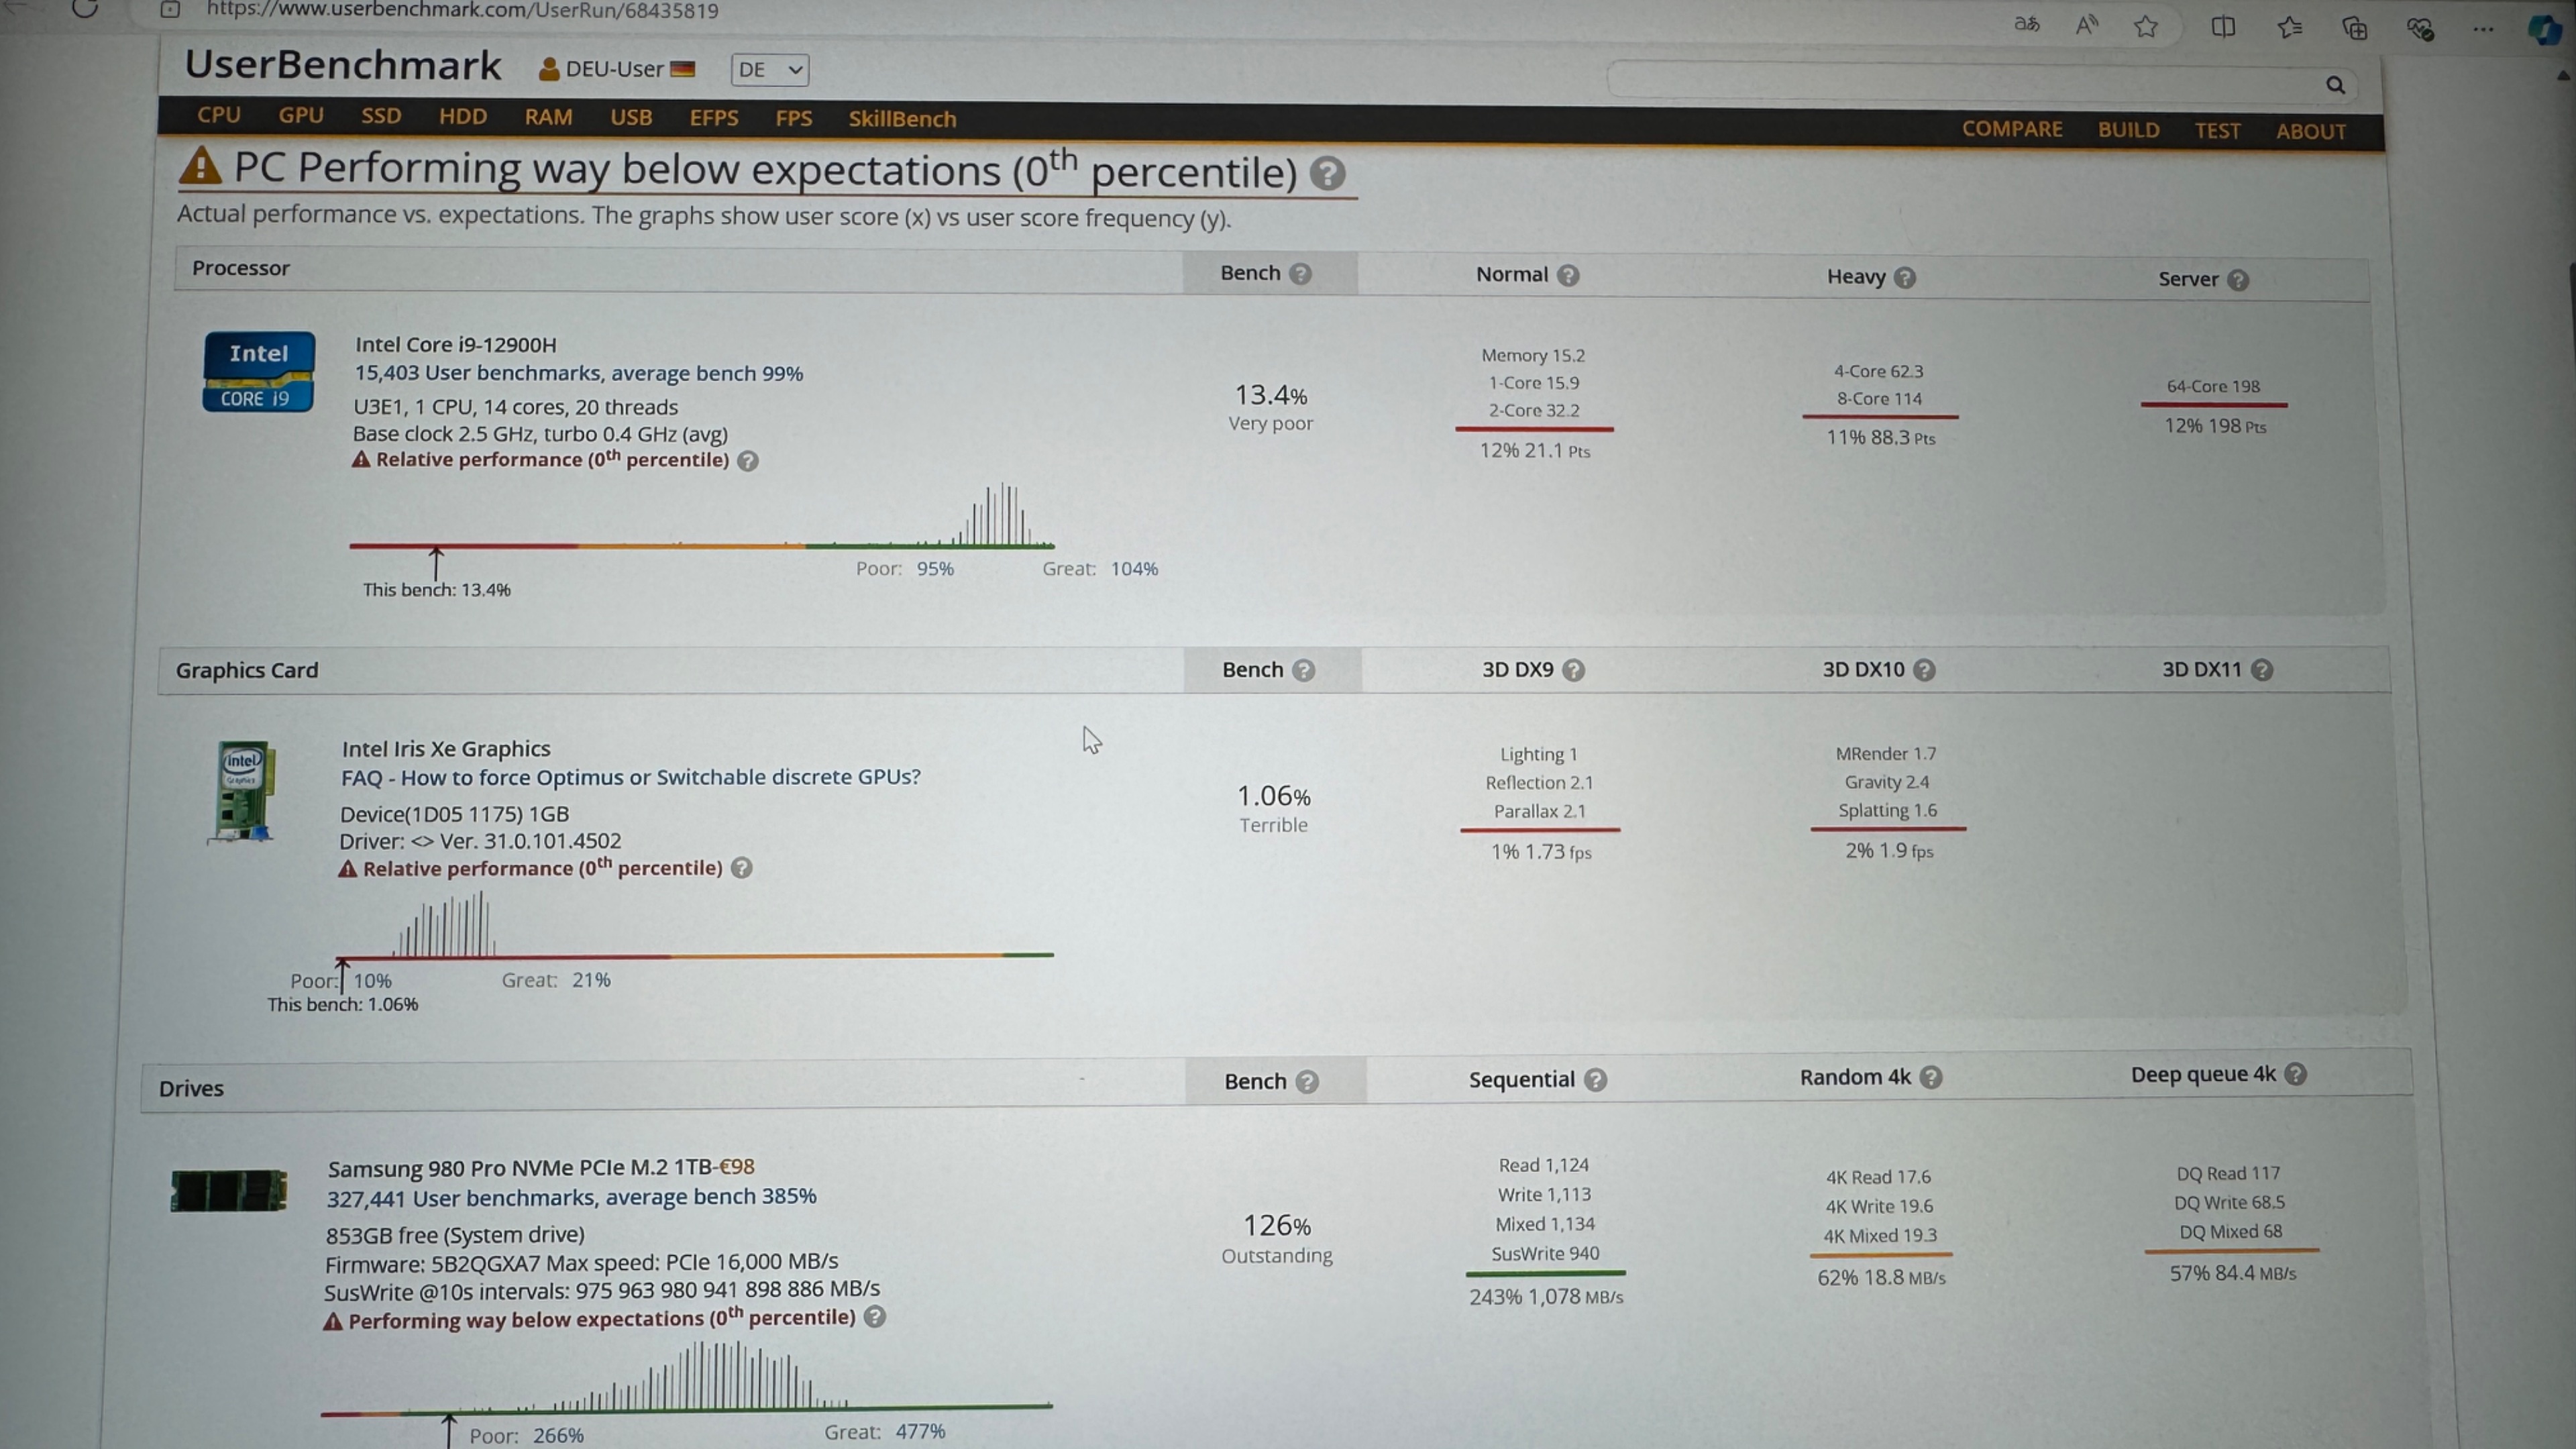Click help icon after page title percentile
The image size is (2576, 1449).
[x=1327, y=174]
